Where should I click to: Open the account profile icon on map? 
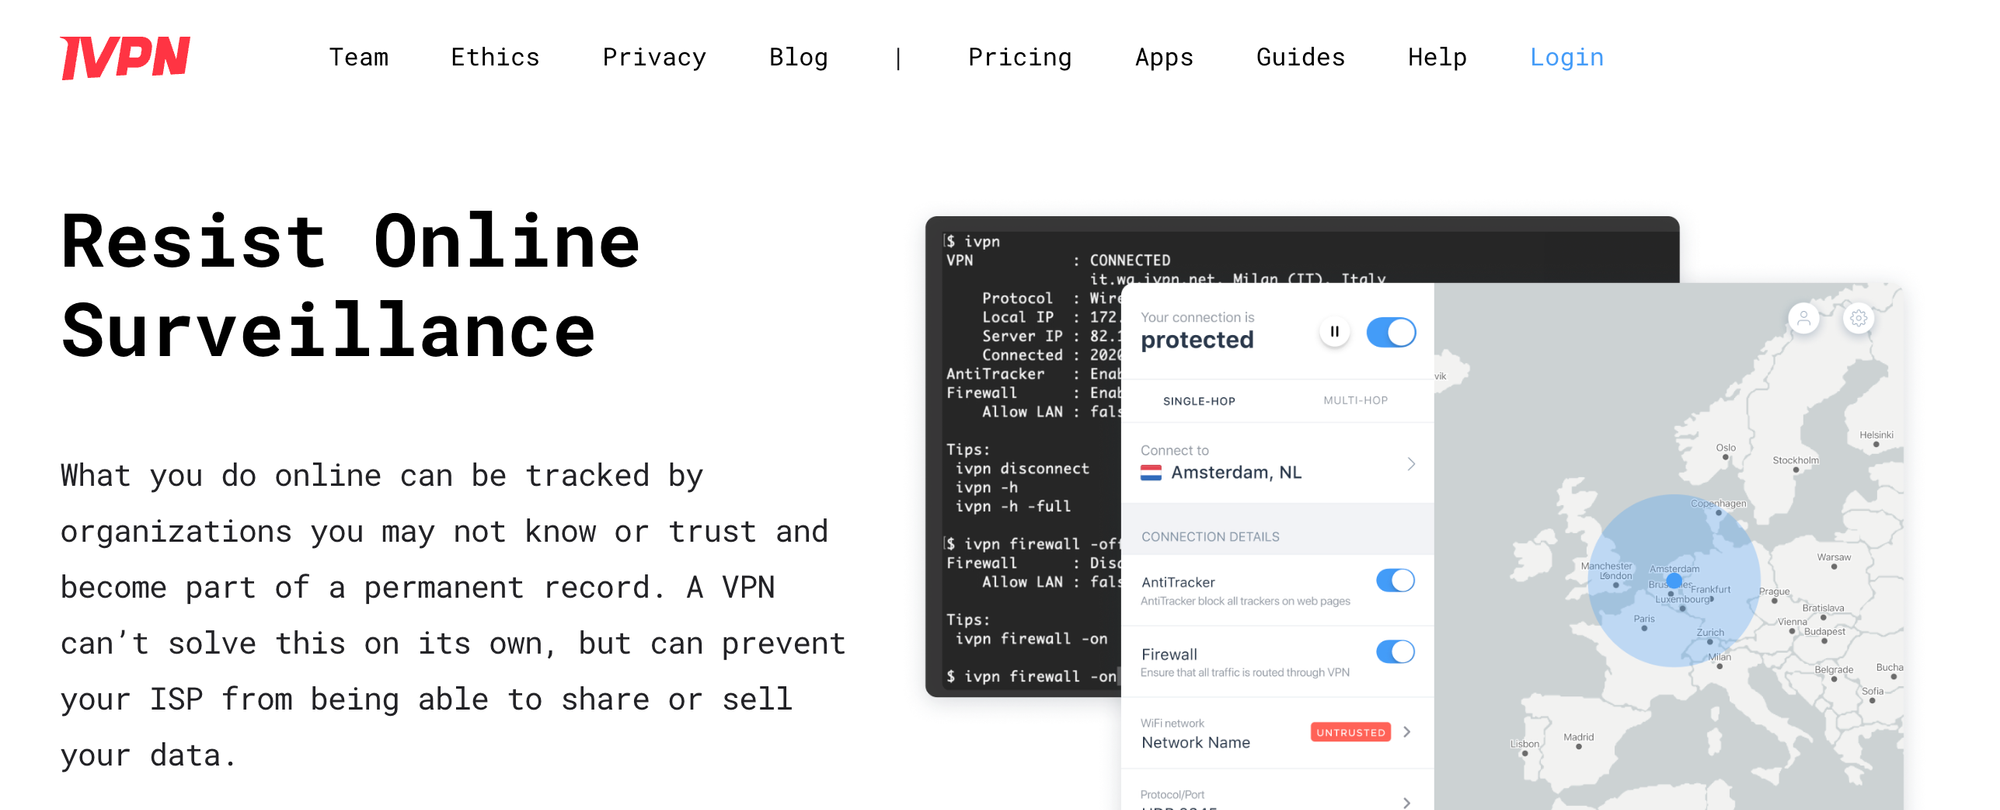[1803, 319]
